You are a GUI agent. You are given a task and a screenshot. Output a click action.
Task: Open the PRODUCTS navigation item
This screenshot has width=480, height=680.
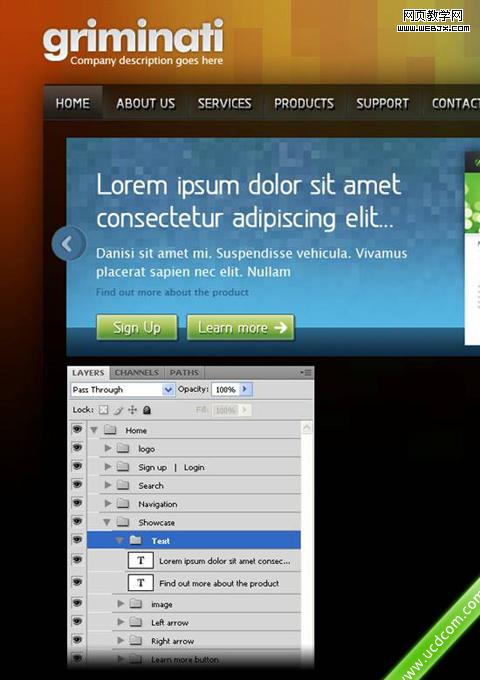304,103
